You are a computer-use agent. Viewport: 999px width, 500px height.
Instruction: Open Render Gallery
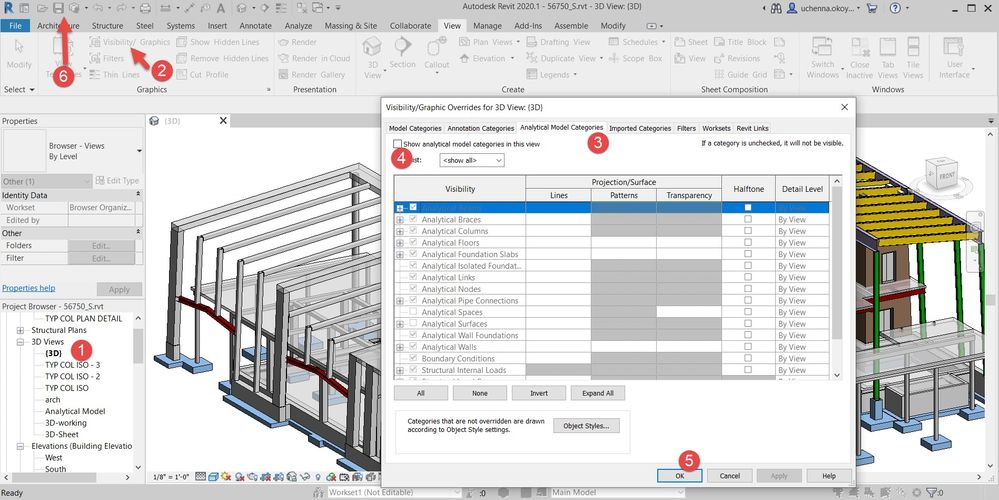312,75
